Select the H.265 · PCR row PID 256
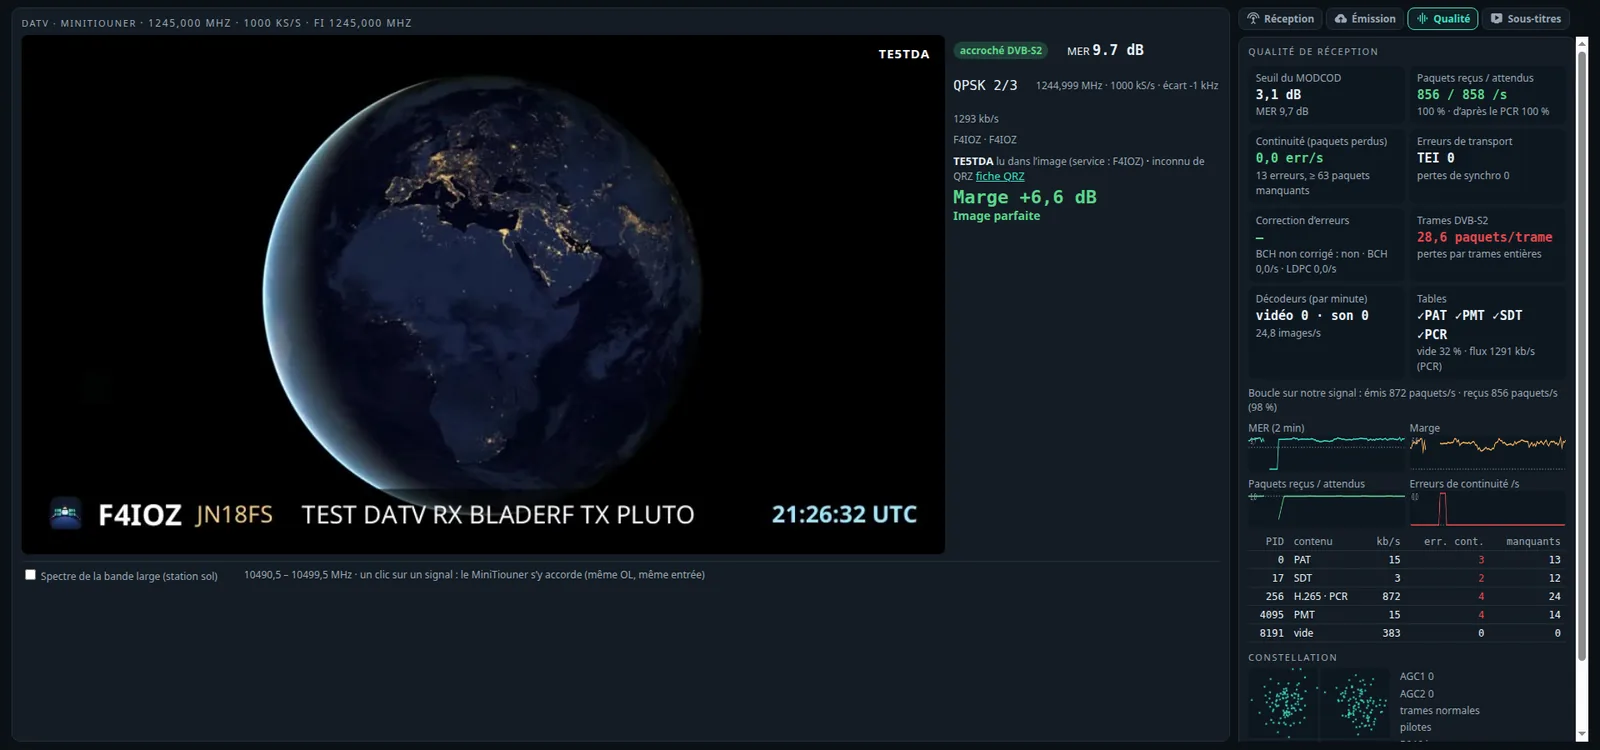Screen dimensions: 1600x750 coord(1406,596)
